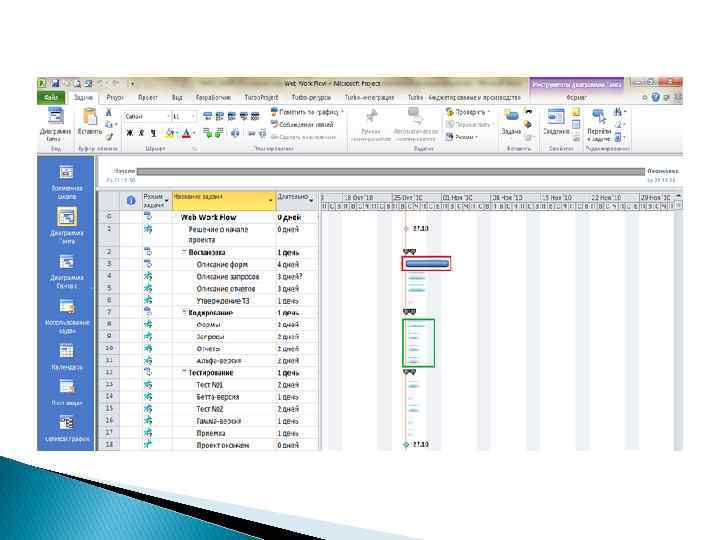Click the 3 дней? duration cell

(x=297, y=276)
